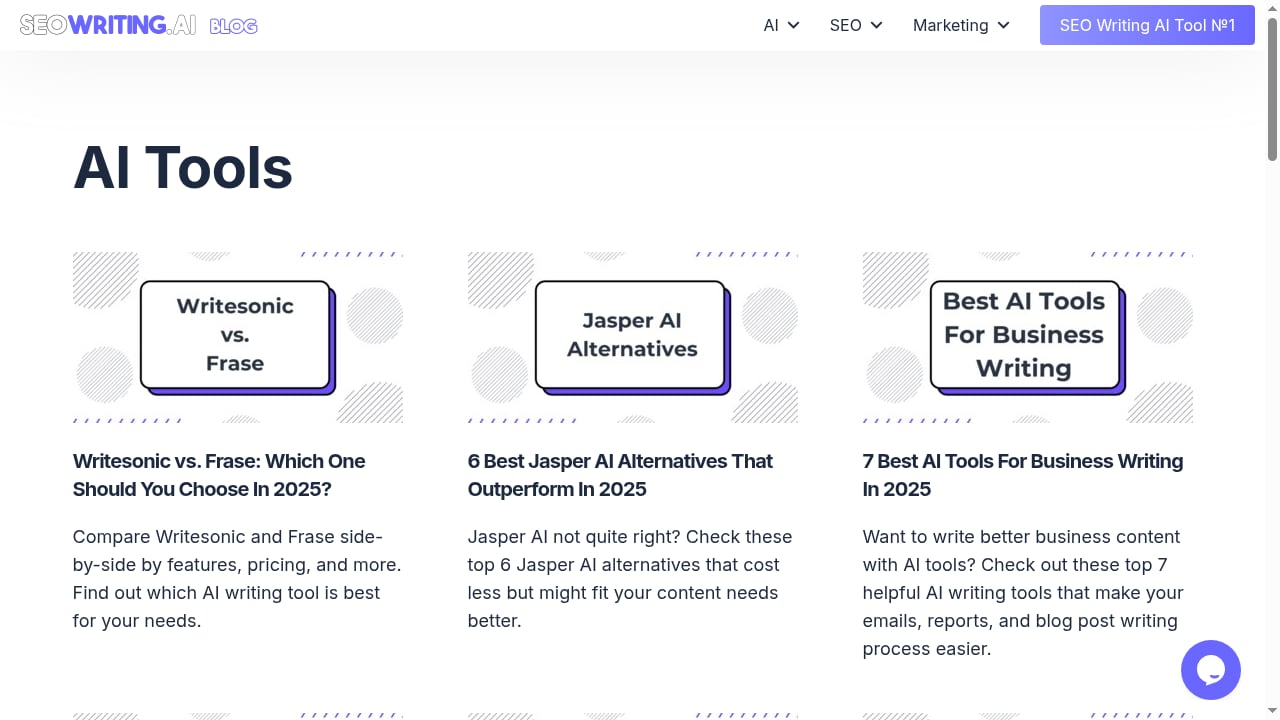This screenshot has height=720, width=1280.
Task: Click the Jasper AI not quite right description
Action: [630, 579]
